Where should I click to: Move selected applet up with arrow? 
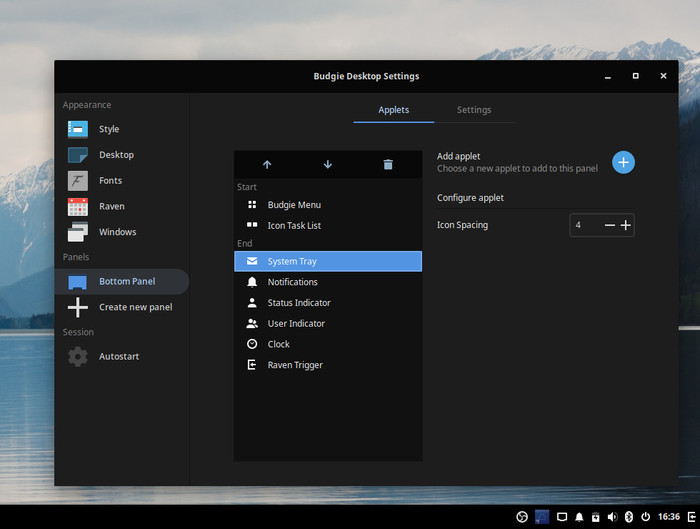tap(267, 165)
